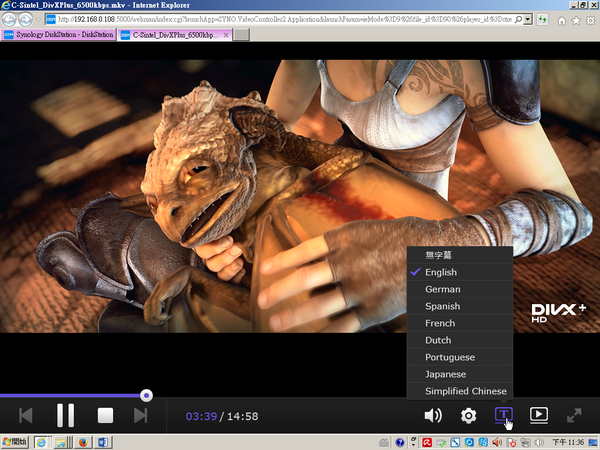
Task: Pick Simplified Chinese subtitles
Action: [x=465, y=391]
